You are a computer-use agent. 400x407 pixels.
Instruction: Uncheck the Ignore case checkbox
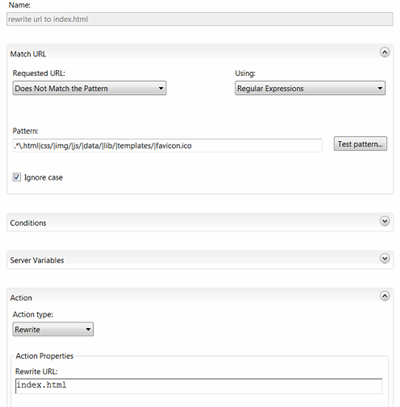click(17, 177)
